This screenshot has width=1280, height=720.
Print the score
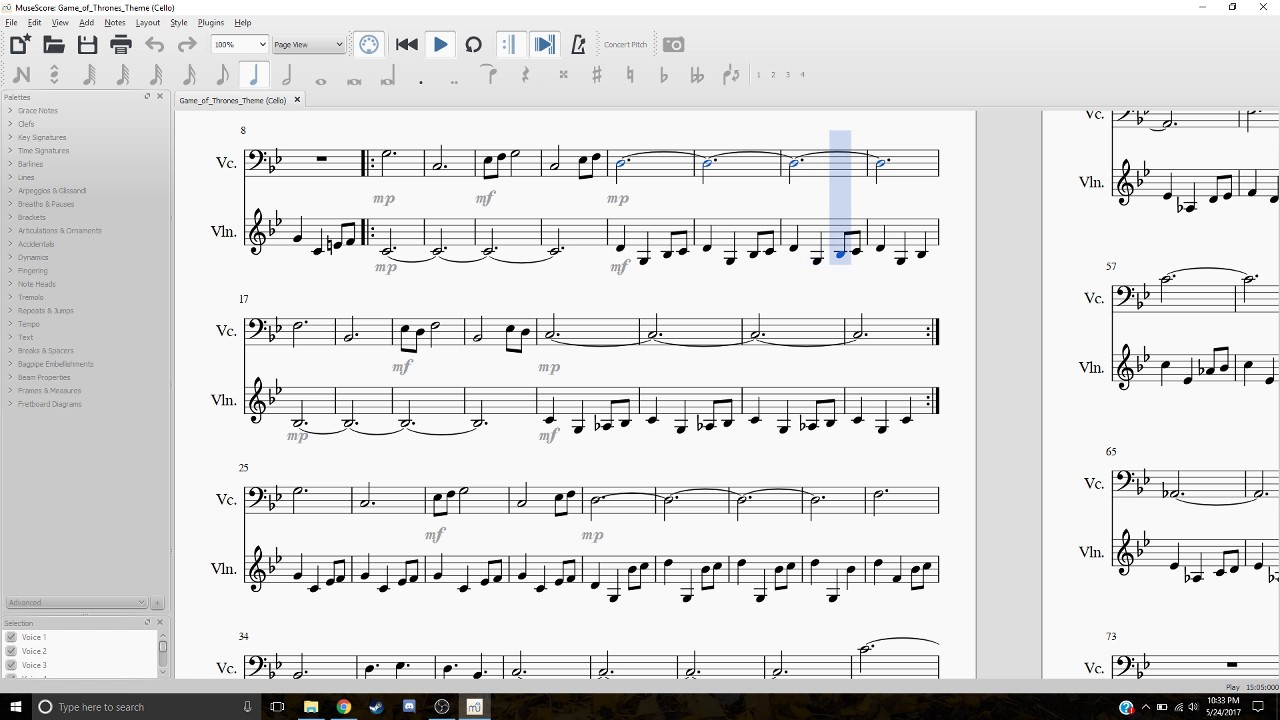(x=121, y=44)
